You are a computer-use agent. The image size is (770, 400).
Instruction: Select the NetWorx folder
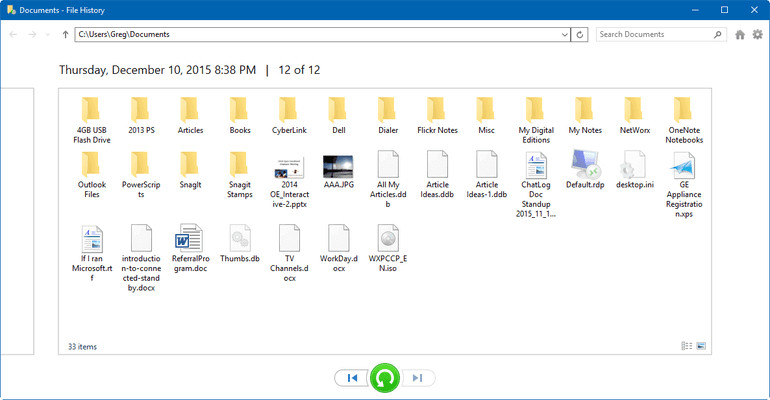tap(634, 115)
